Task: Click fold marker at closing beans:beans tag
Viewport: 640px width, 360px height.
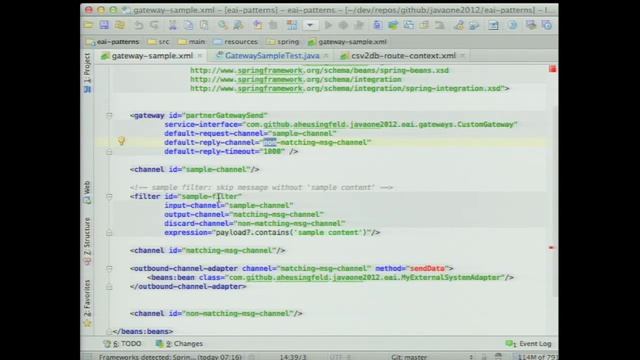Action: [x=109, y=331]
